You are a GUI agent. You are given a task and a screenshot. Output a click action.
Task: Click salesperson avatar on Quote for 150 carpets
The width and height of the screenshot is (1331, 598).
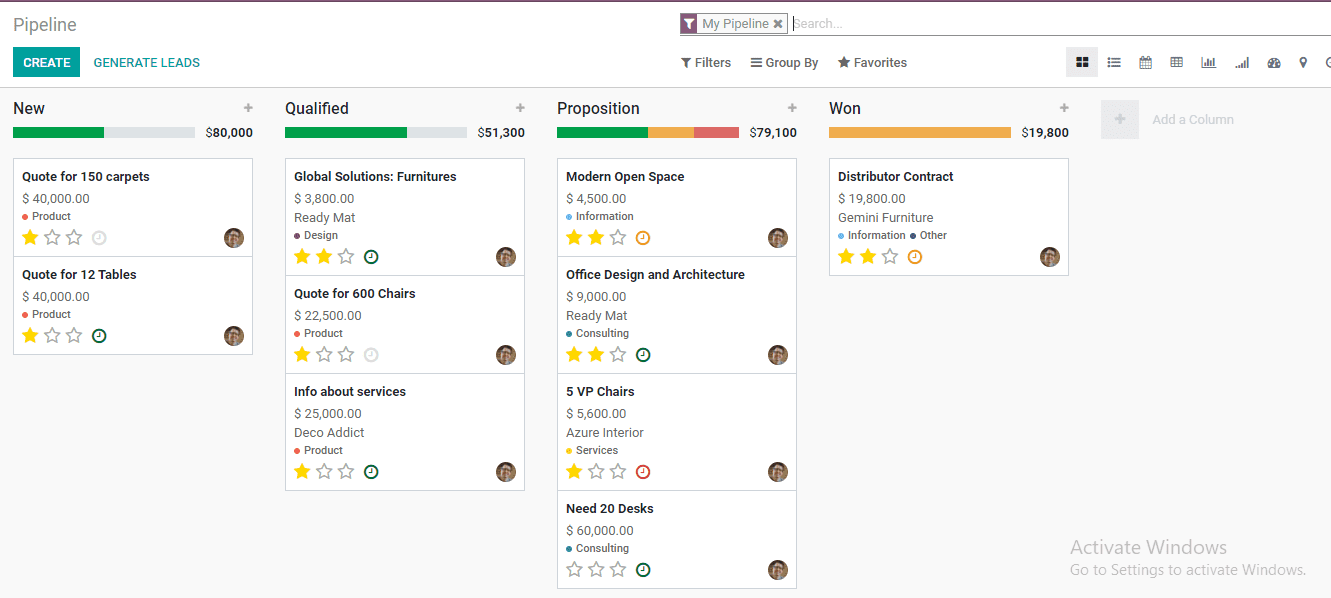click(234, 238)
